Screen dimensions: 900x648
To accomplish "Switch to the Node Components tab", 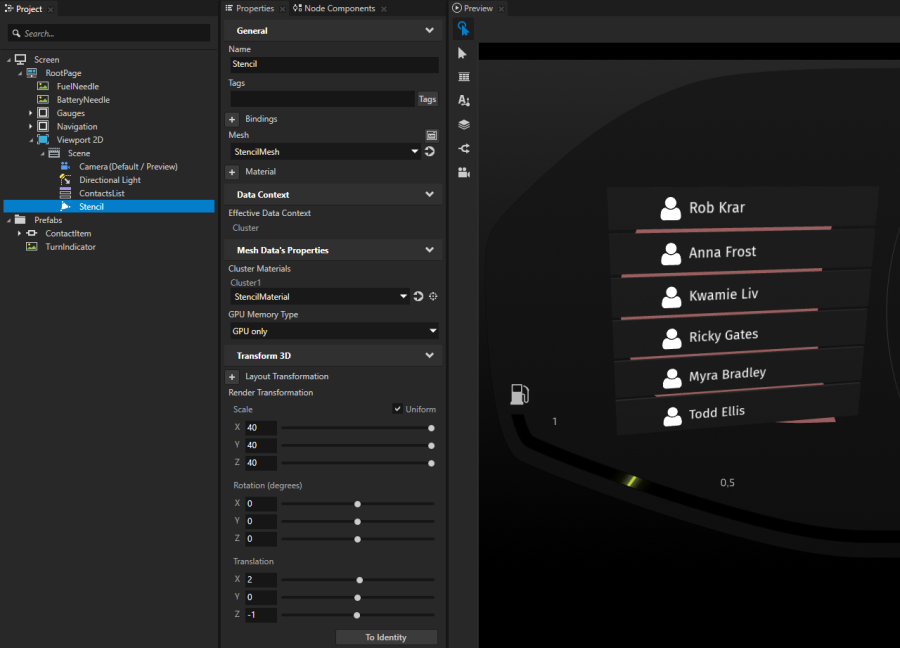I will tap(334, 8).
